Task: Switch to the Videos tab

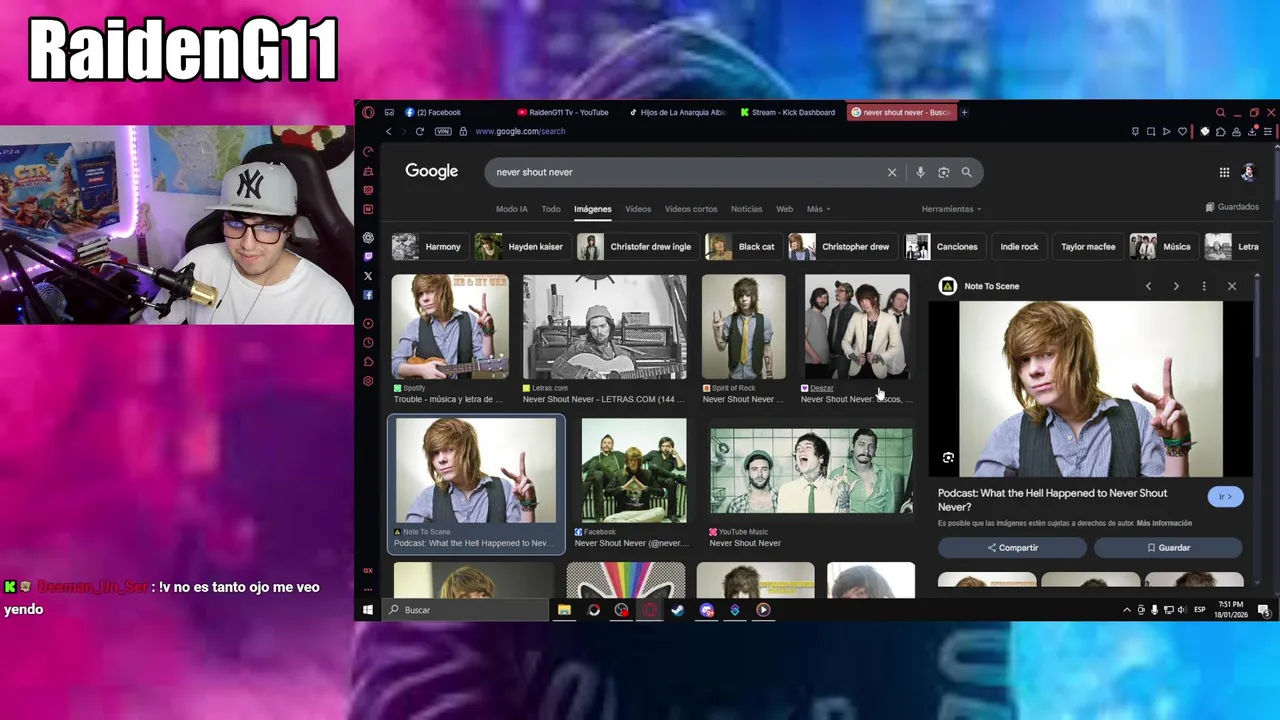Action: point(638,209)
